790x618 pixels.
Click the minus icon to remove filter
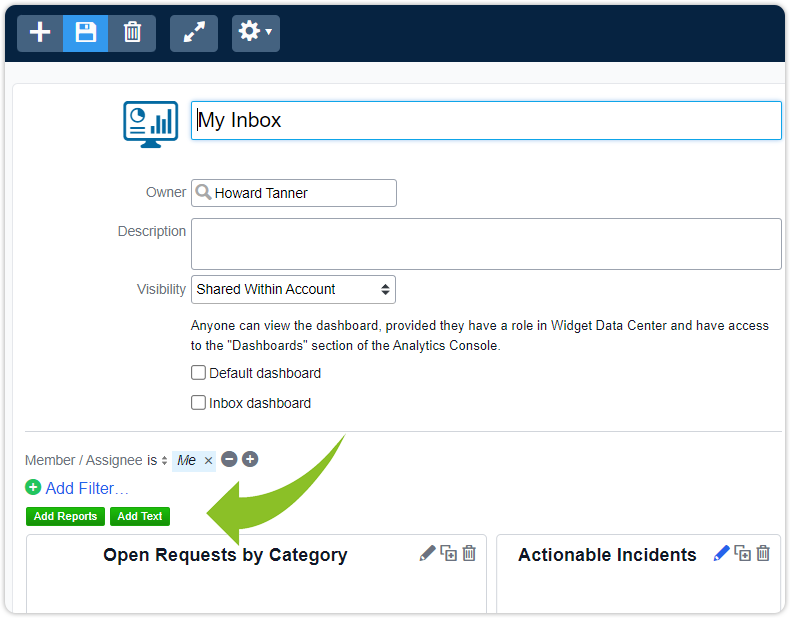click(x=229, y=459)
